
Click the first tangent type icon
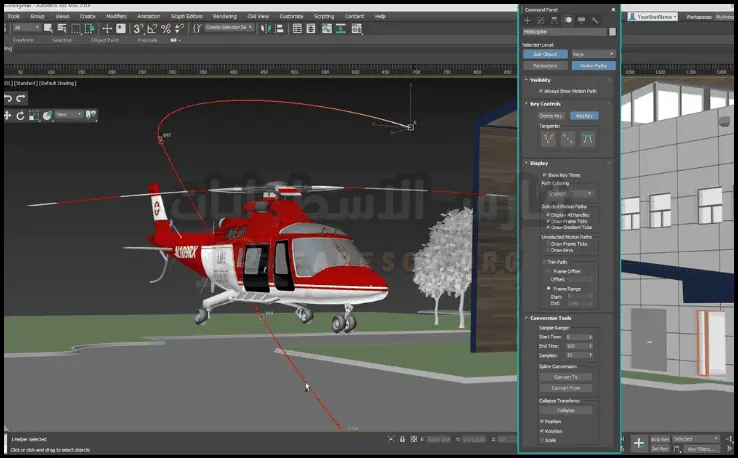tap(548, 139)
